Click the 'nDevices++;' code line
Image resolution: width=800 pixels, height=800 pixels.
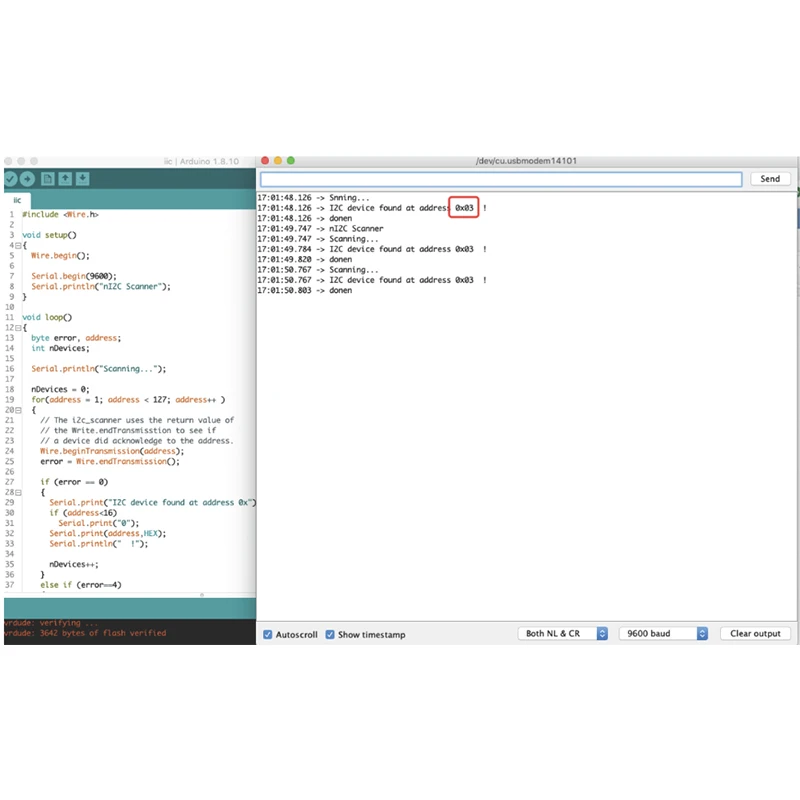click(73, 564)
